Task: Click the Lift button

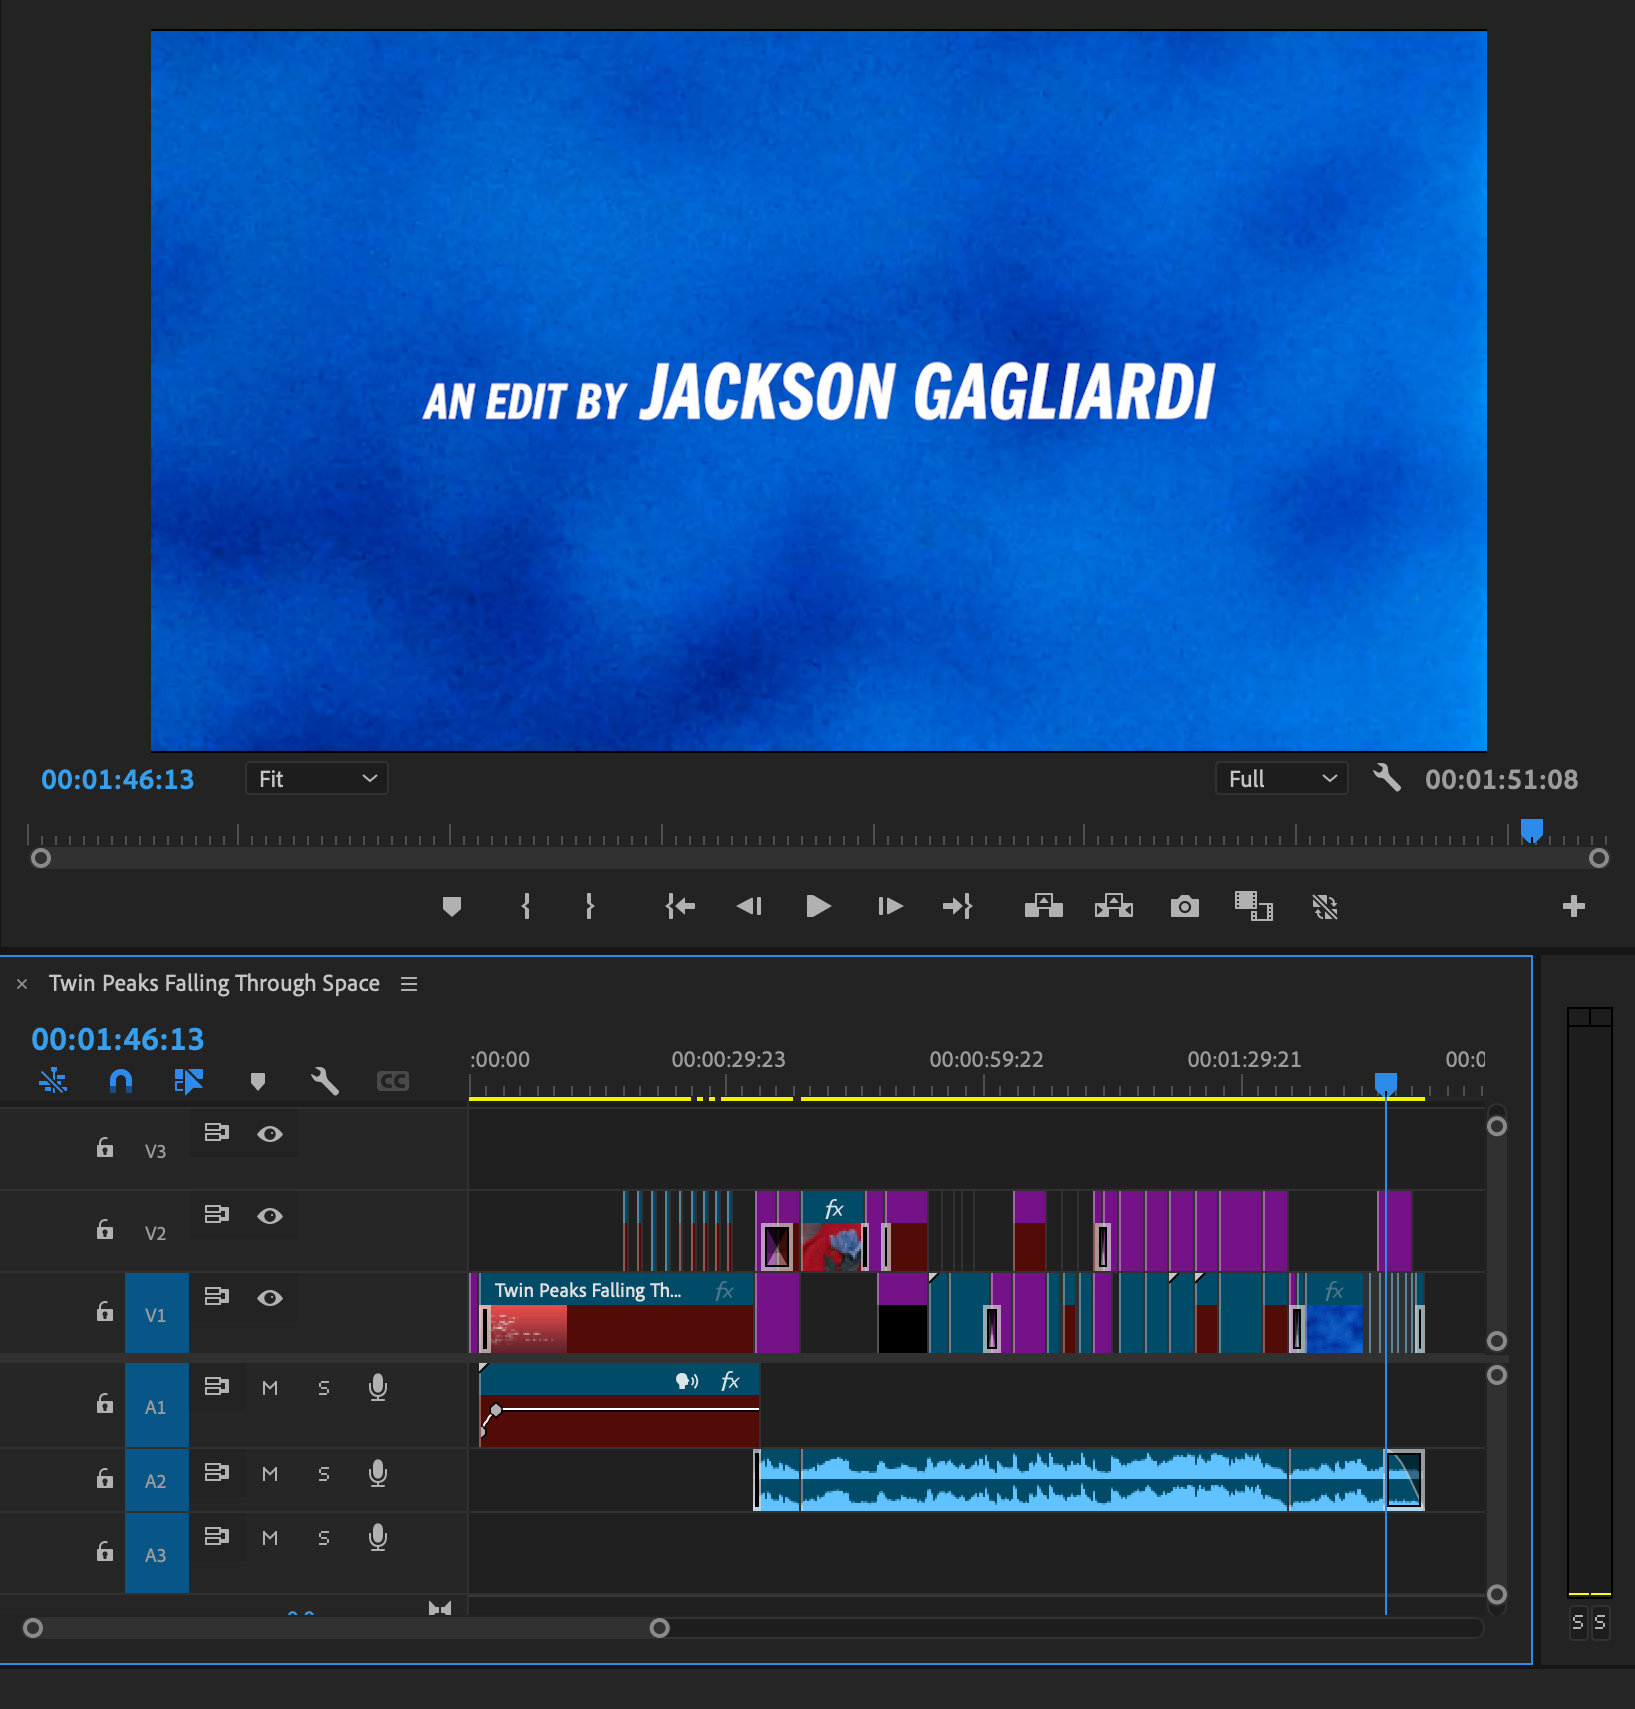Action: tap(1043, 906)
